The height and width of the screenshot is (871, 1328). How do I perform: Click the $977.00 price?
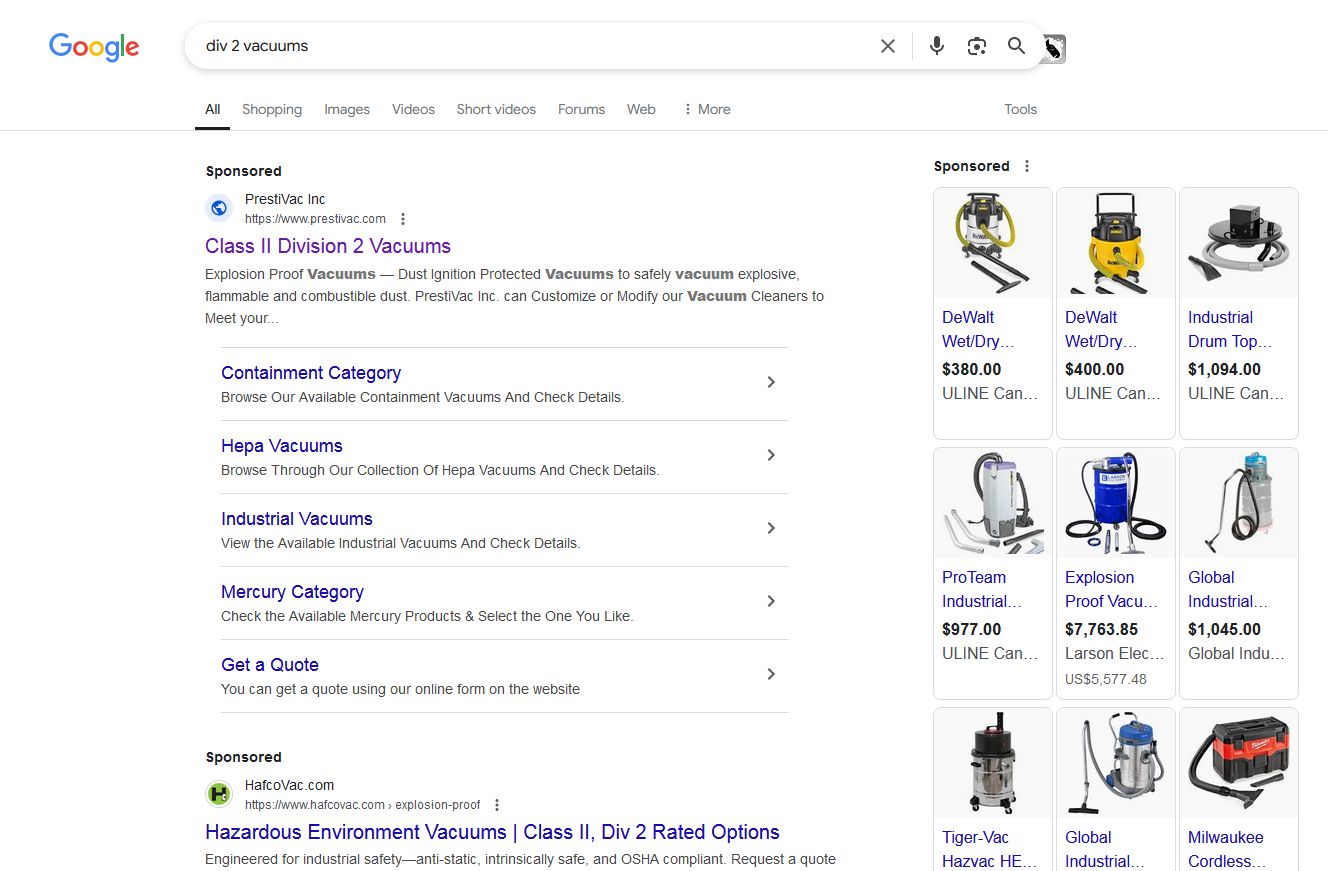coord(972,629)
